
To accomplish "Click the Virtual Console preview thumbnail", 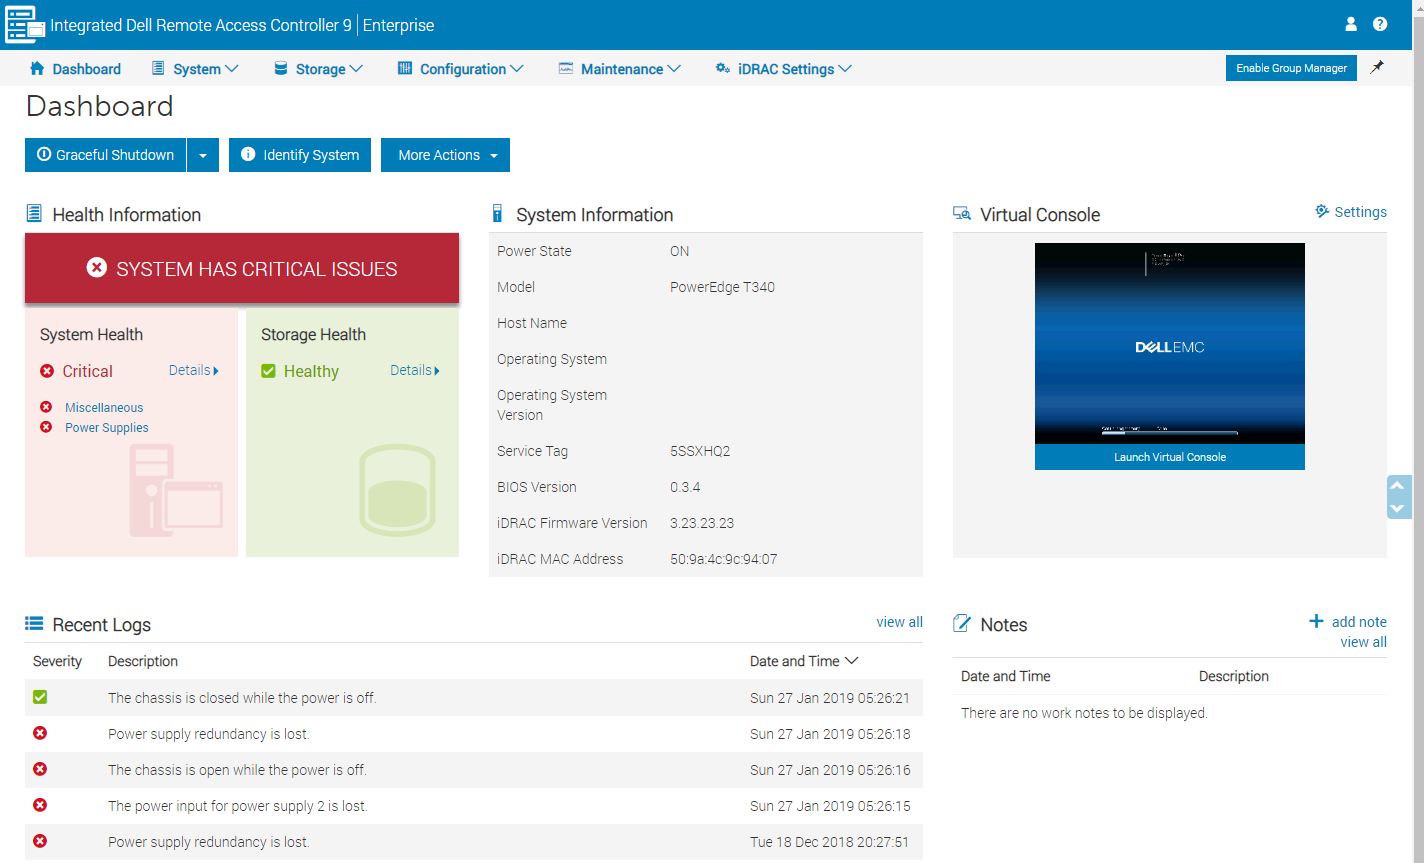I will tap(1169, 343).
